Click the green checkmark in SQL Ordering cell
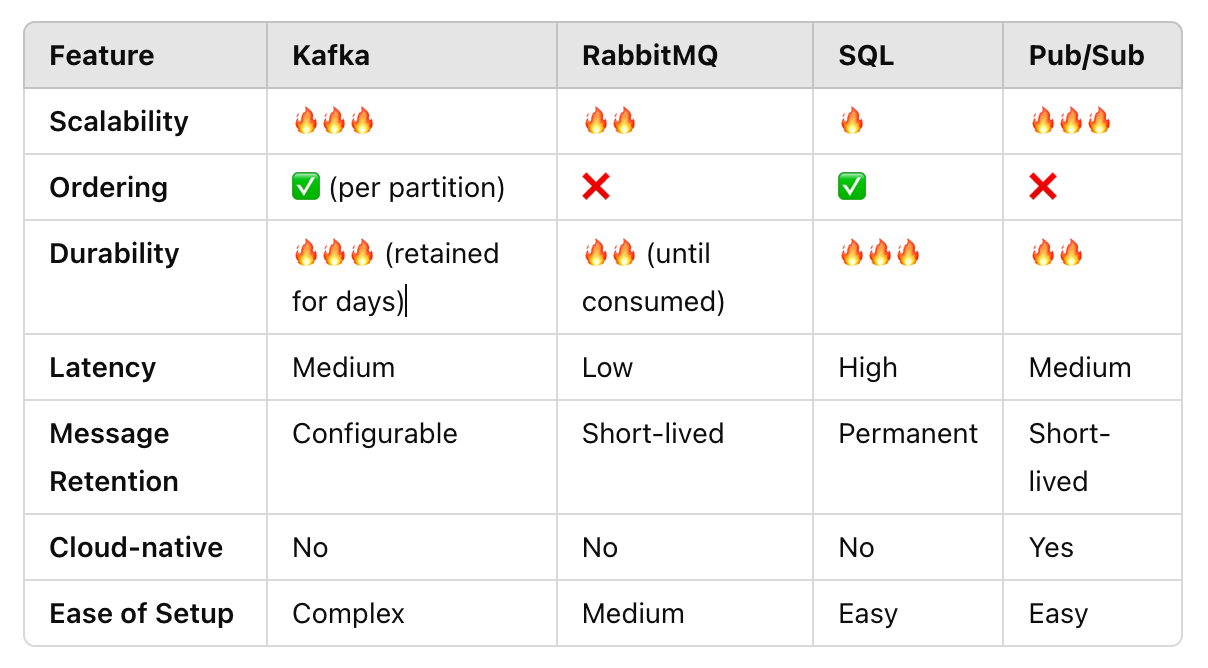The height and width of the screenshot is (668, 1208). pos(853,187)
